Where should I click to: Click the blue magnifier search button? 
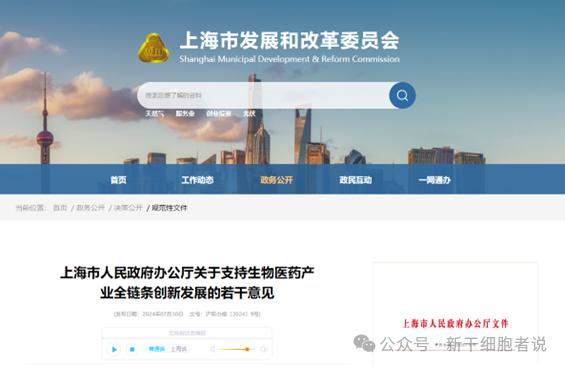402,95
